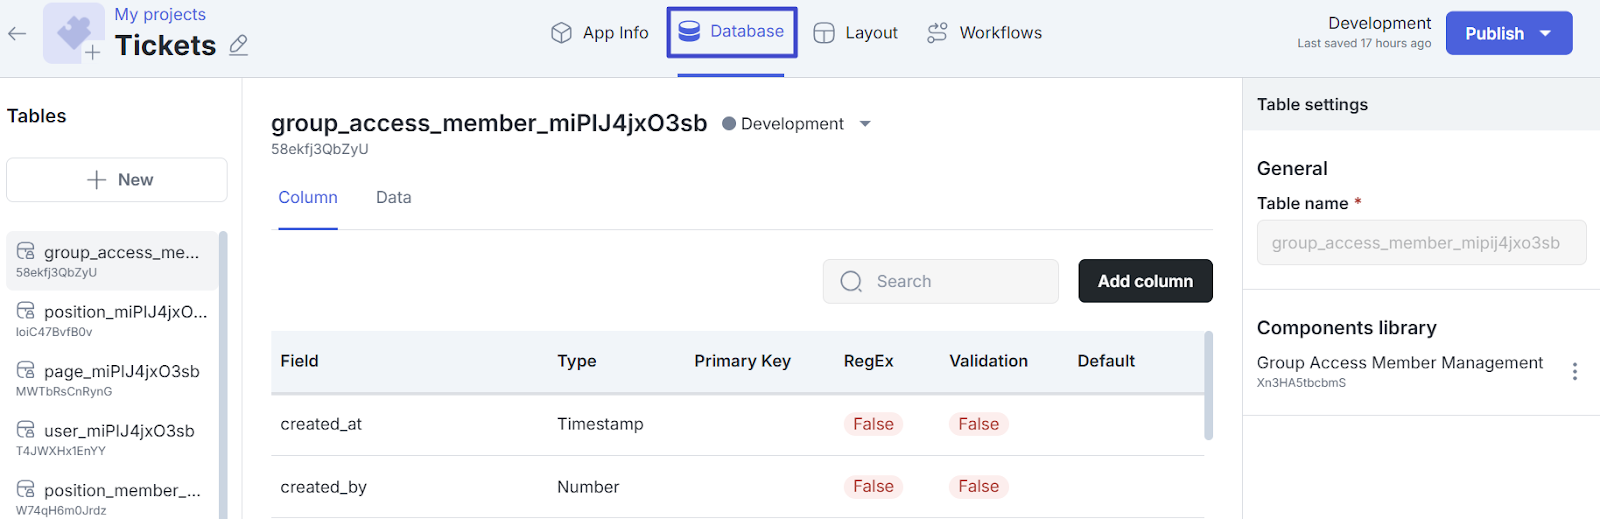Select the Database tab
The image size is (1600, 519).
point(732,32)
